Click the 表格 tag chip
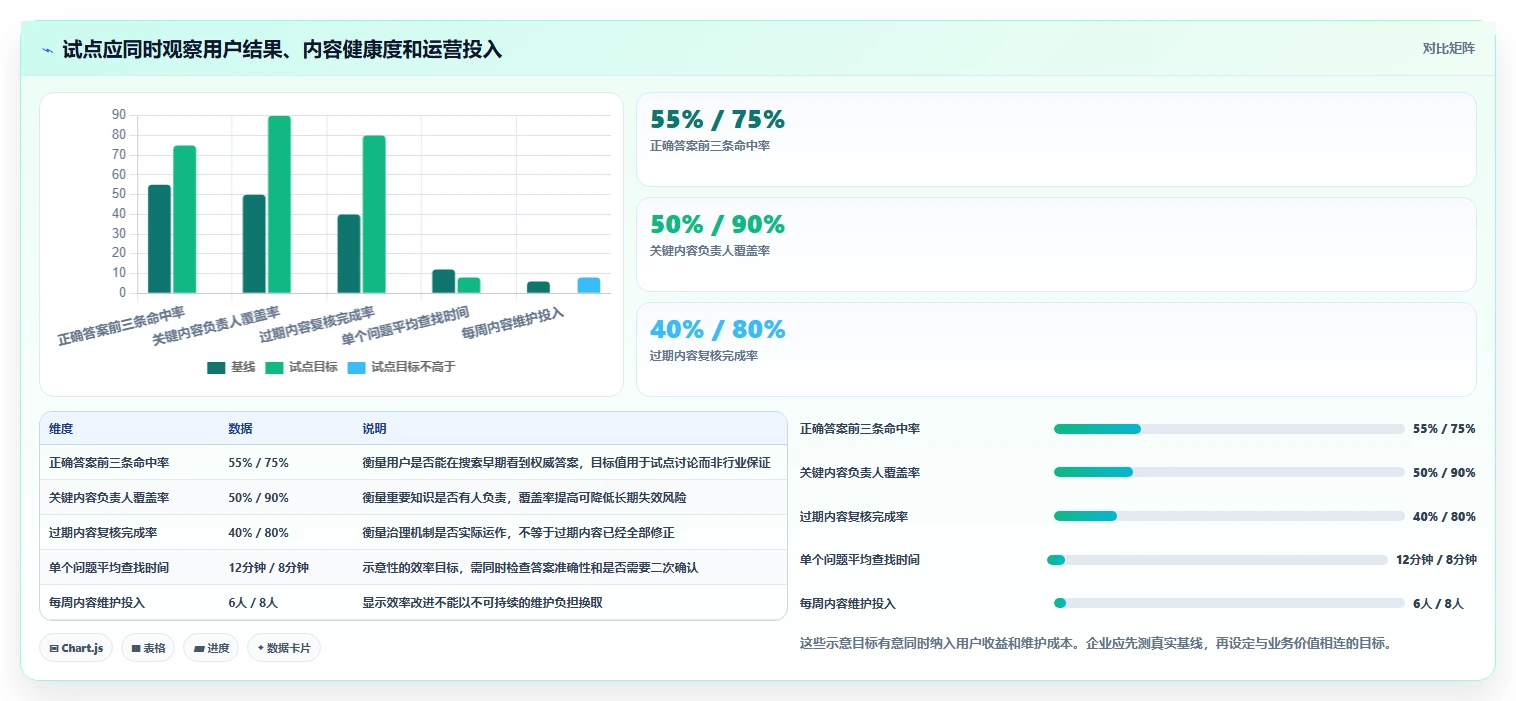This screenshot has width=1516, height=701. (148, 648)
